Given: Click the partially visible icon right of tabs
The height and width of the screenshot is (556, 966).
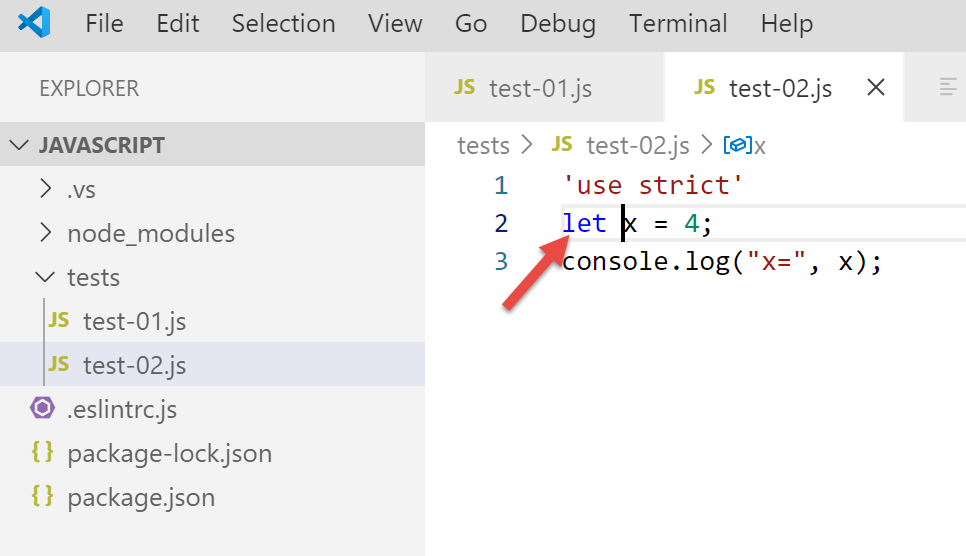Looking at the screenshot, I should [948, 88].
